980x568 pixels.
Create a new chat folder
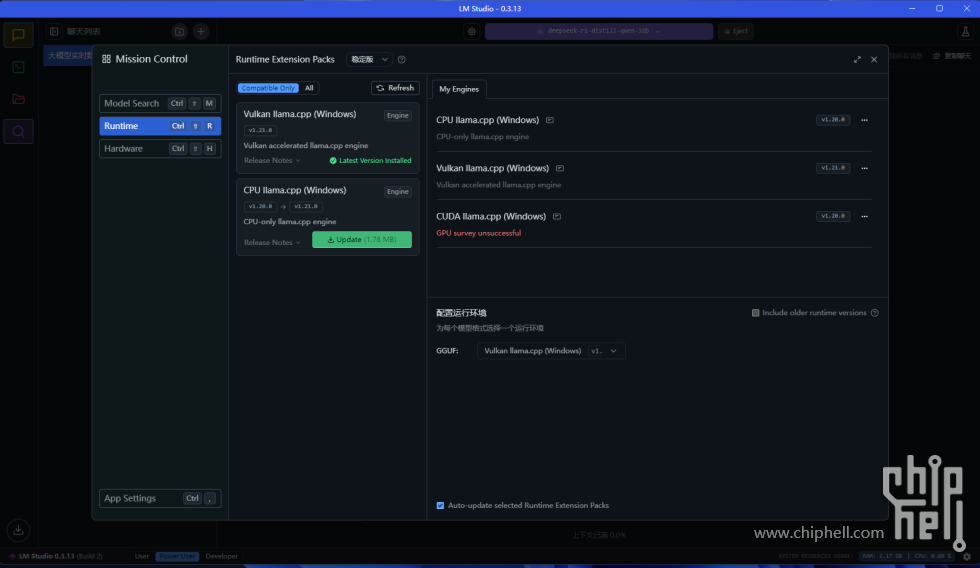click(179, 31)
